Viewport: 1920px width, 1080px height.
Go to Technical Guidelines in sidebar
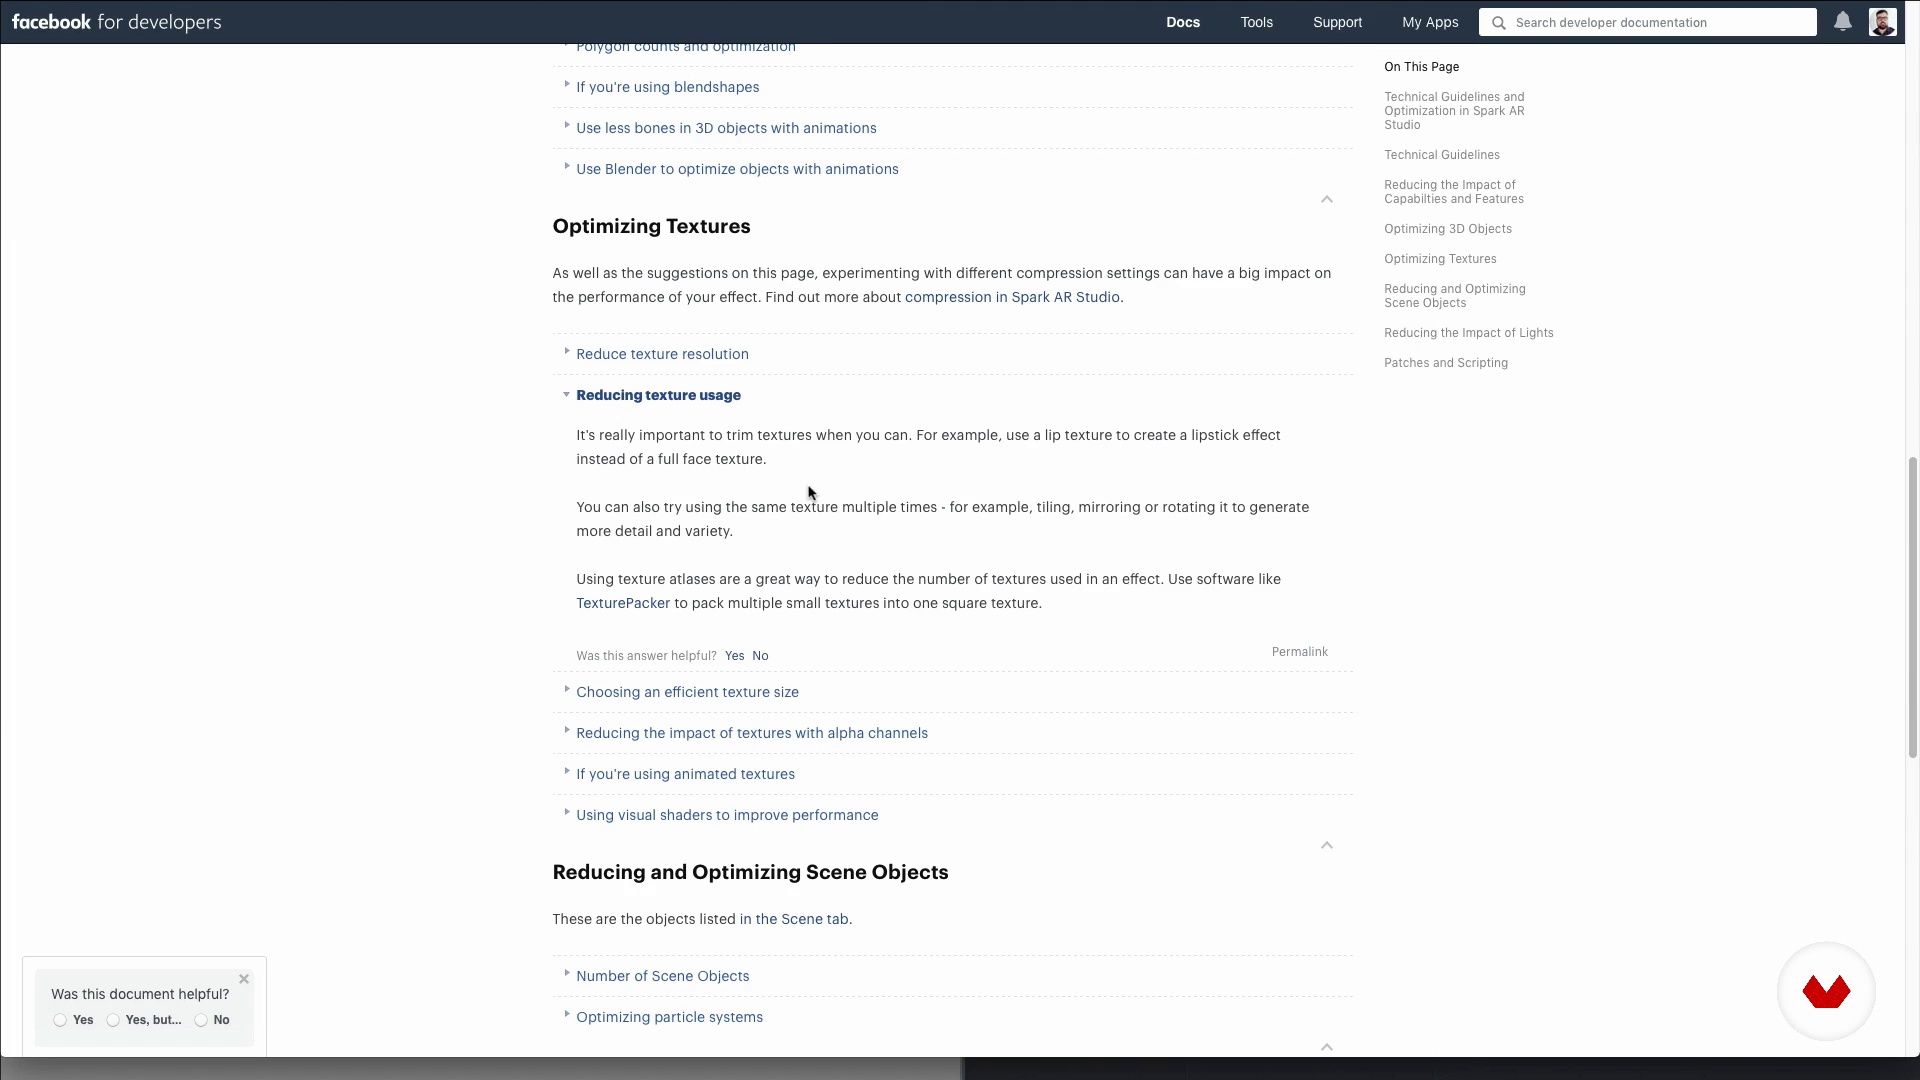coord(1442,155)
